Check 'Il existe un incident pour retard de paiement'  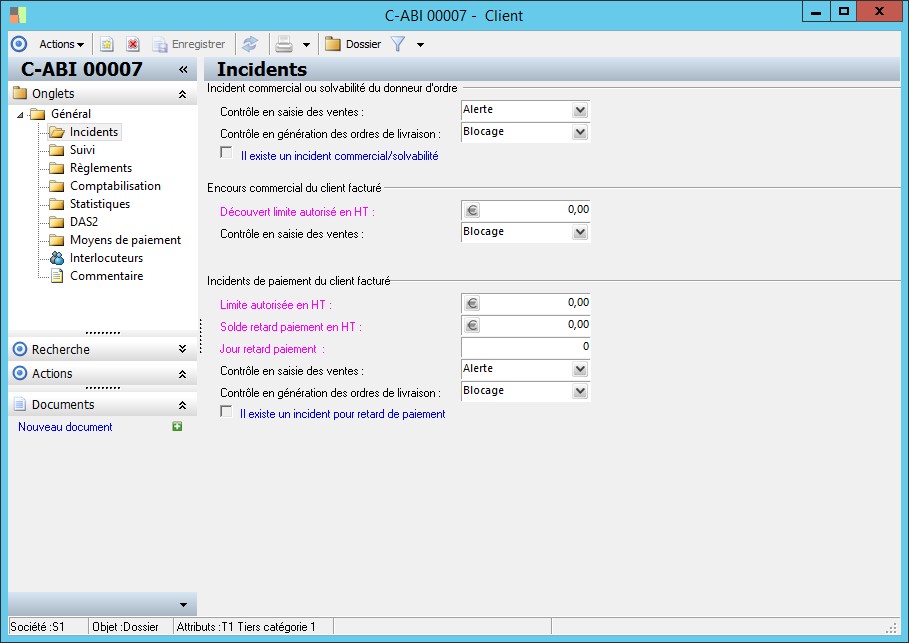click(x=226, y=411)
